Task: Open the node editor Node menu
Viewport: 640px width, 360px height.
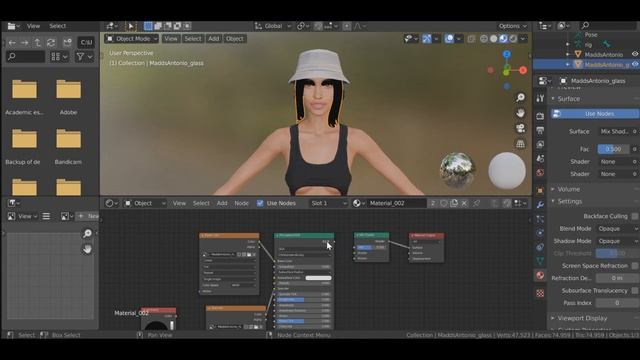Action: (241, 203)
